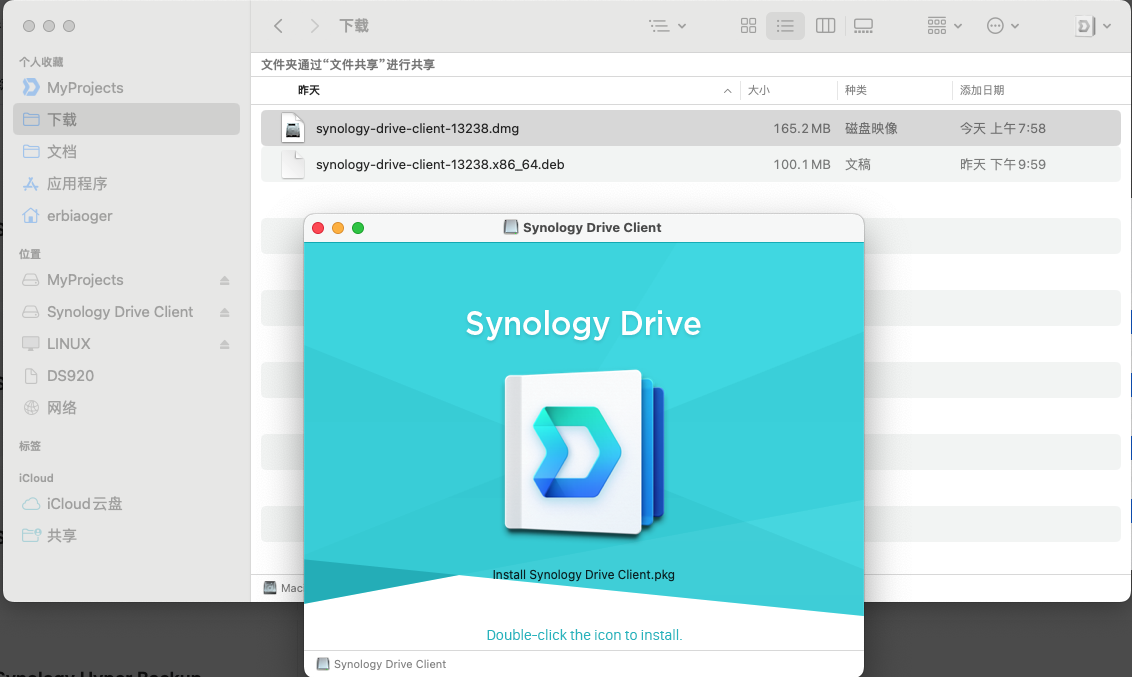1132x677 pixels.
Task: Switch Finder to icon view
Action: point(748,26)
